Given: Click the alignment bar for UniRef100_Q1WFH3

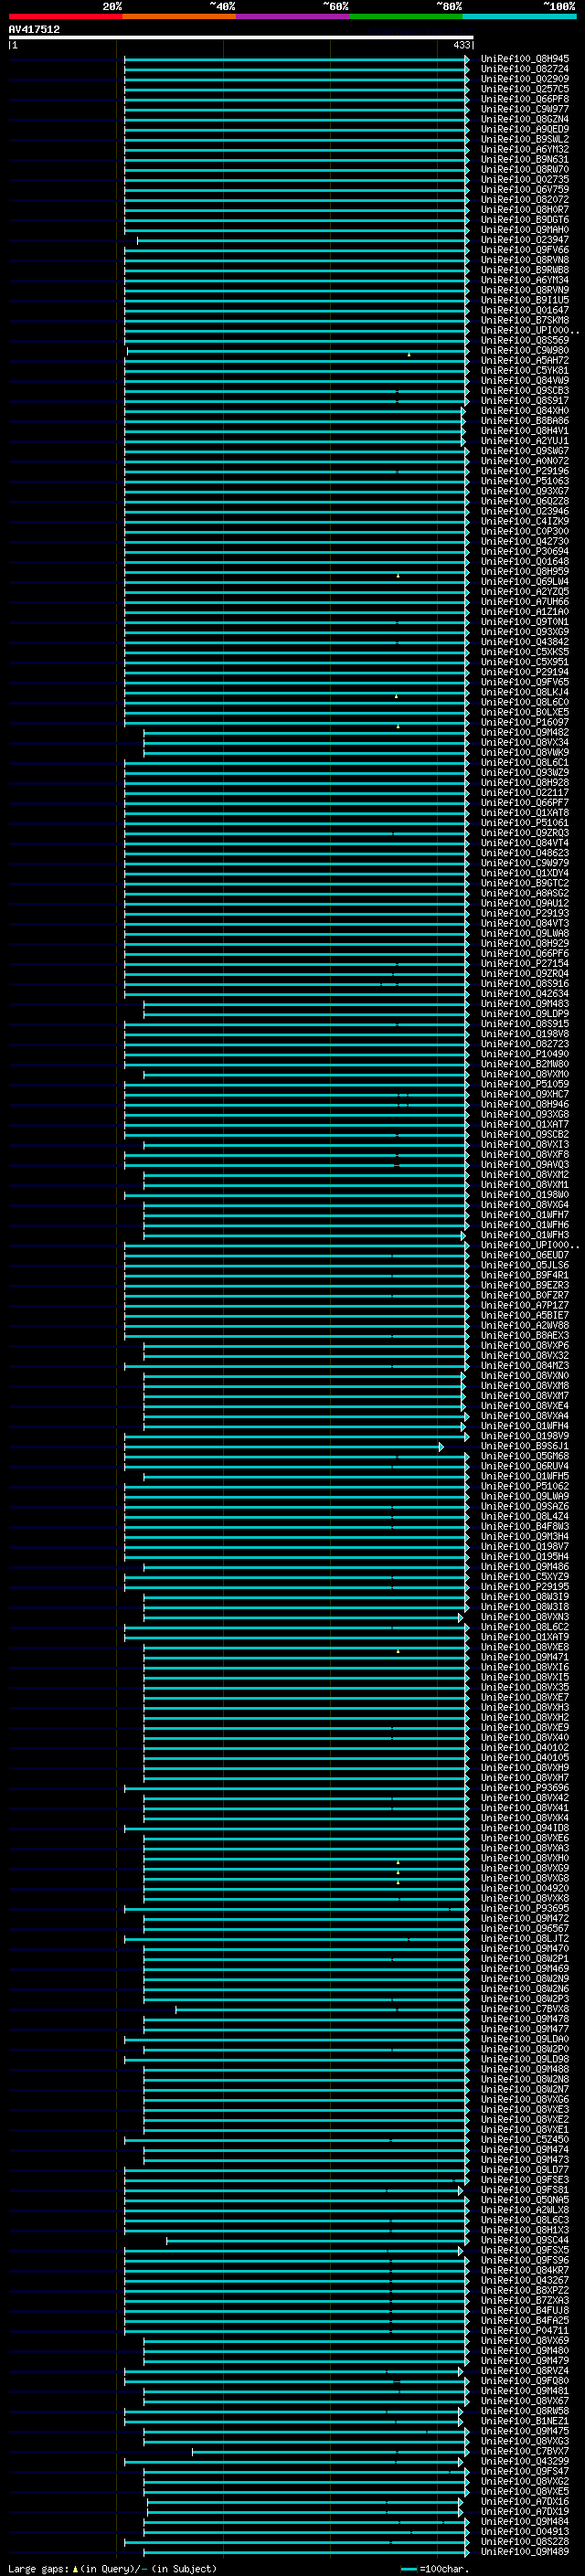Looking at the screenshot, I should point(305,1235).
